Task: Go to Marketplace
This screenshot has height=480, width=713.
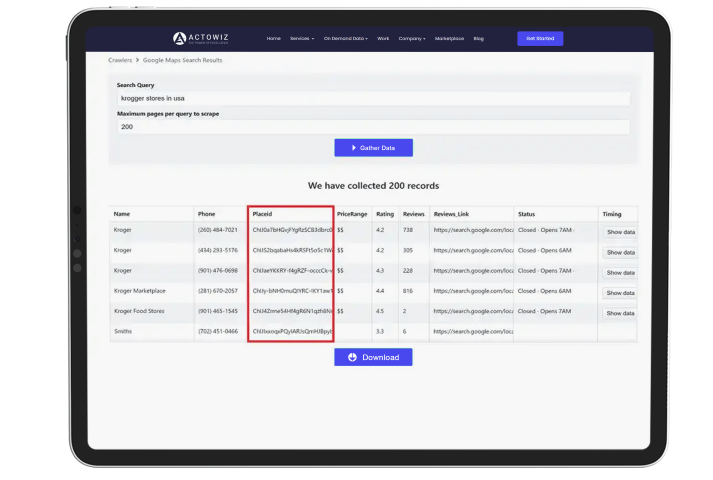Action: click(x=449, y=39)
